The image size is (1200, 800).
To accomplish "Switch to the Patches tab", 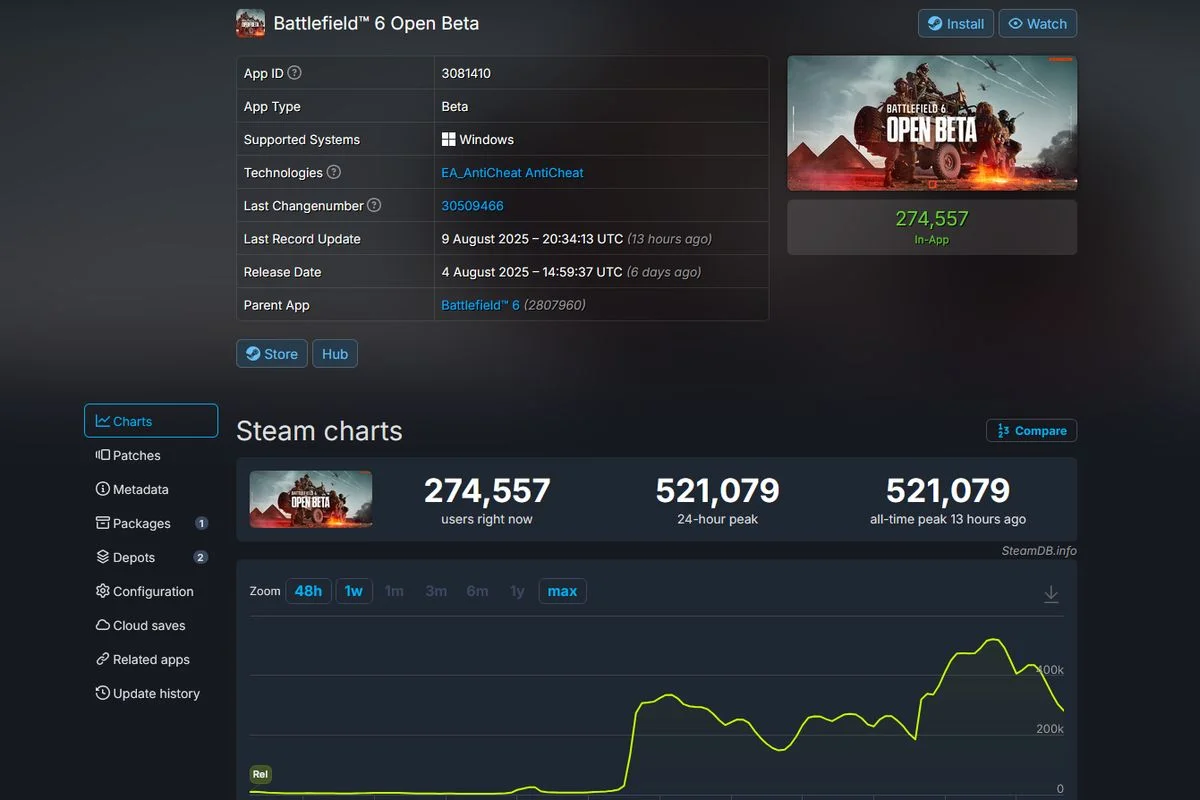I will 136,456.
